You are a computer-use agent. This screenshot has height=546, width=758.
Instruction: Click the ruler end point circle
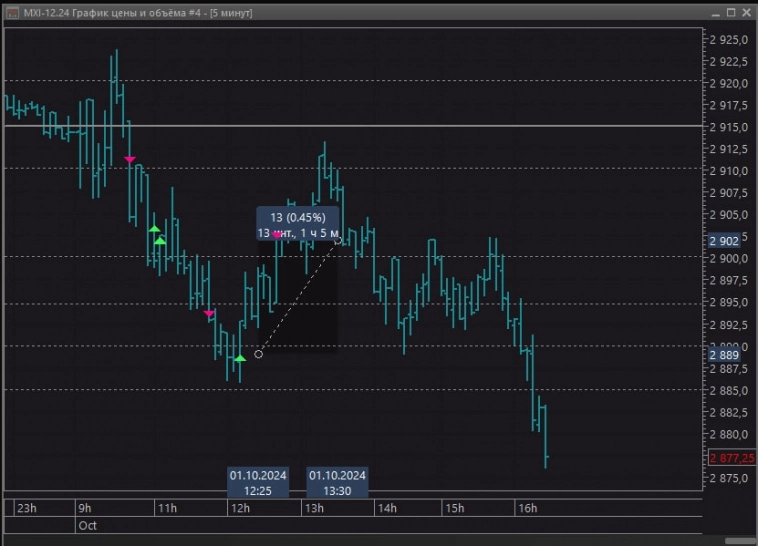(338, 240)
